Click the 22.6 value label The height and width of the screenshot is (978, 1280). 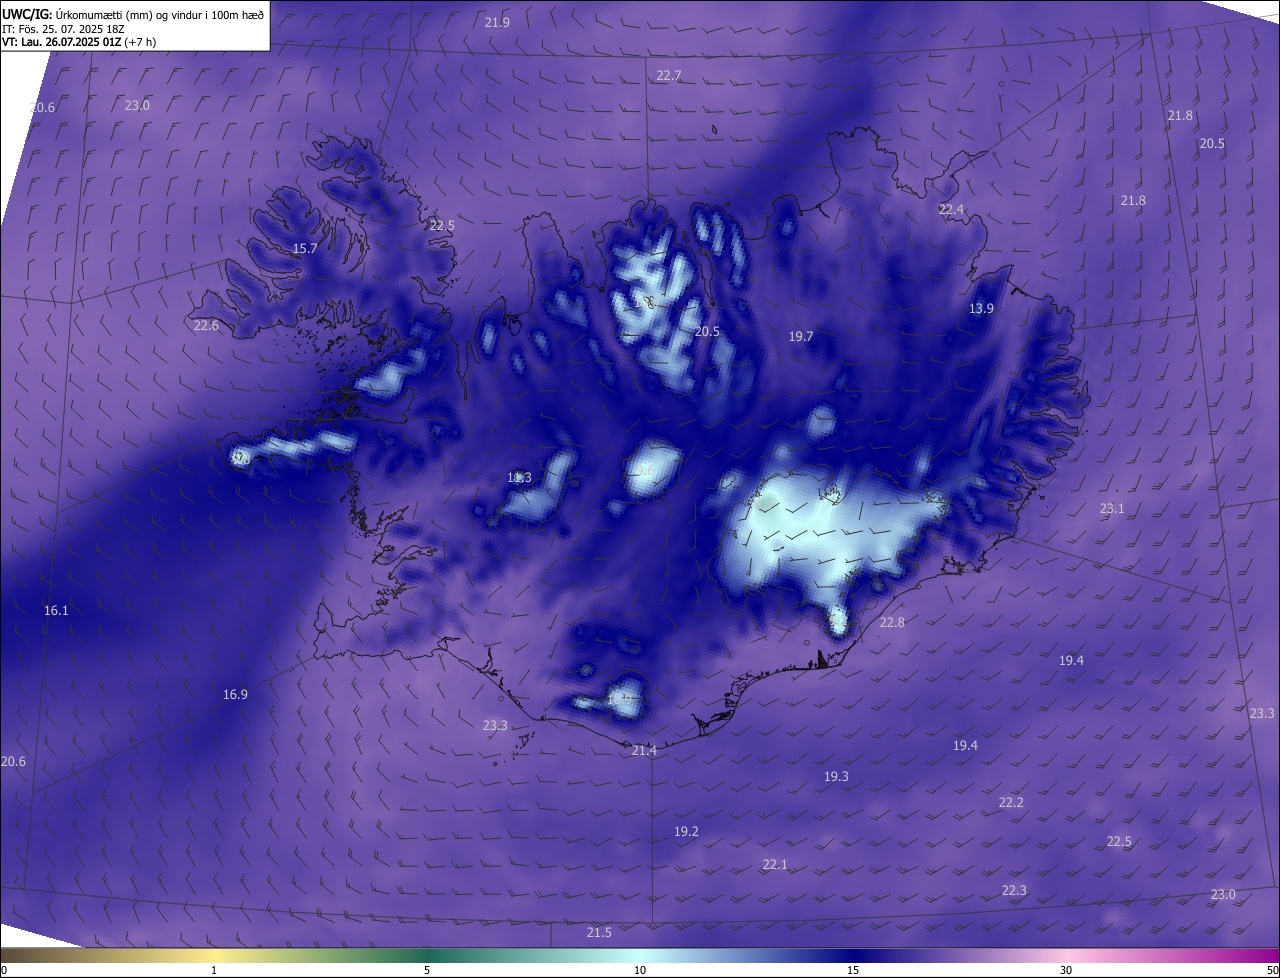(x=206, y=325)
